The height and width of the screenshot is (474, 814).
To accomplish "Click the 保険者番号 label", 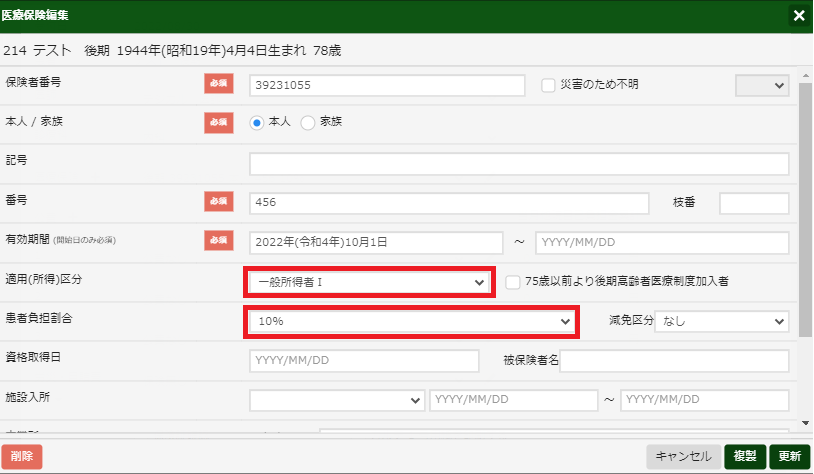I will coord(33,82).
